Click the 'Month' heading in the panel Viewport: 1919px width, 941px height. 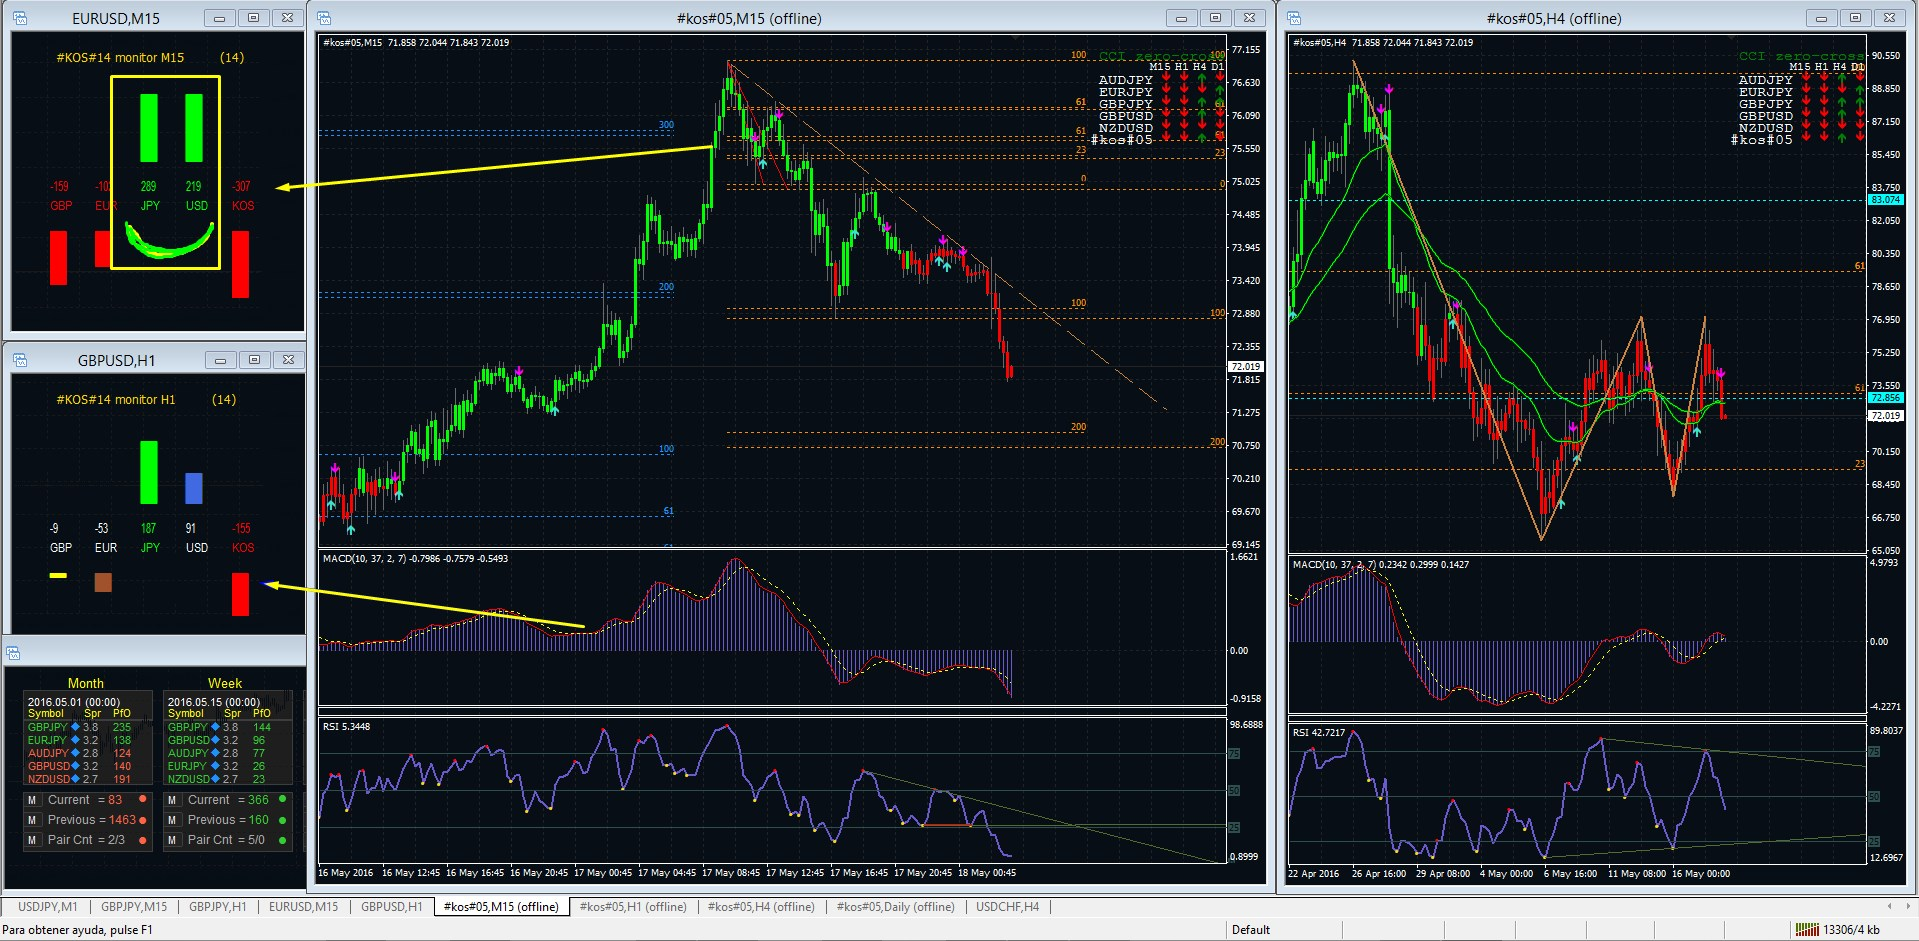pyautogui.click(x=86, y=683)
